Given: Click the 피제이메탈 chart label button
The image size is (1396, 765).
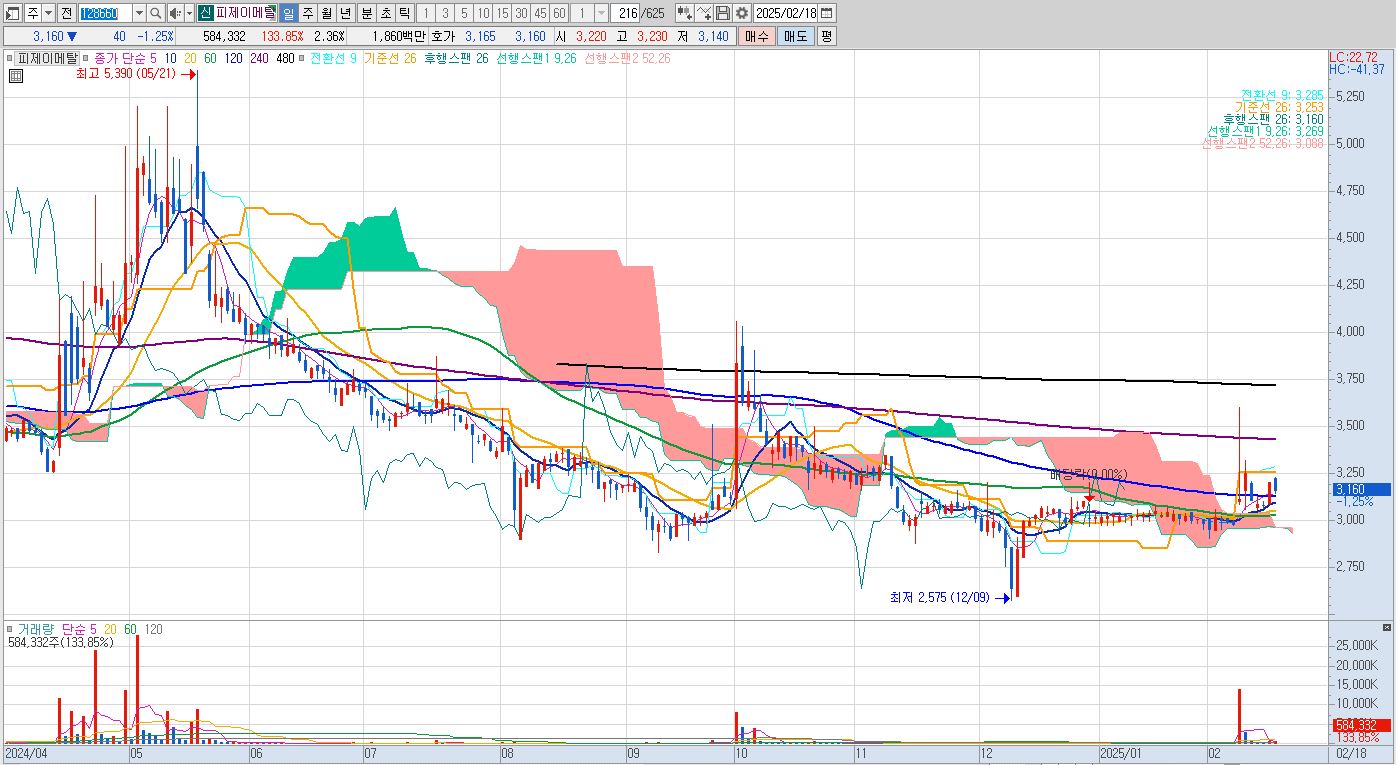Looking at the screenshot, I should (47, 58).
